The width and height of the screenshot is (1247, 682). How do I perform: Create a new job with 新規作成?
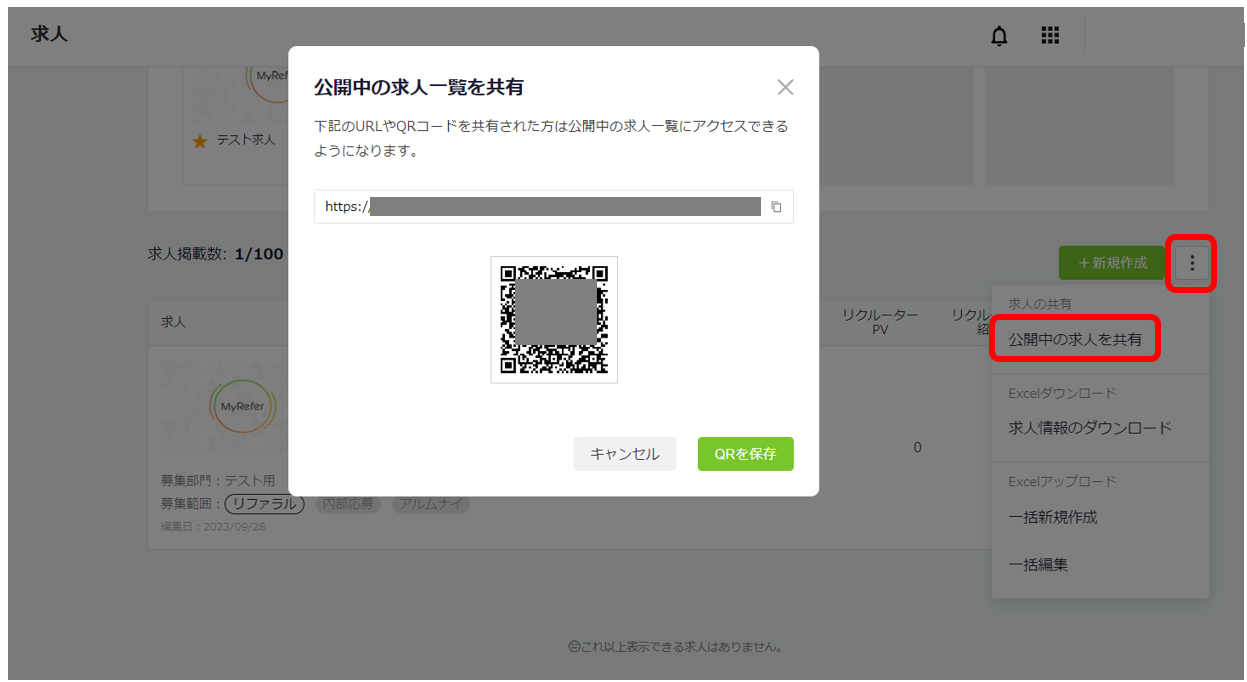coord(1111,262)
